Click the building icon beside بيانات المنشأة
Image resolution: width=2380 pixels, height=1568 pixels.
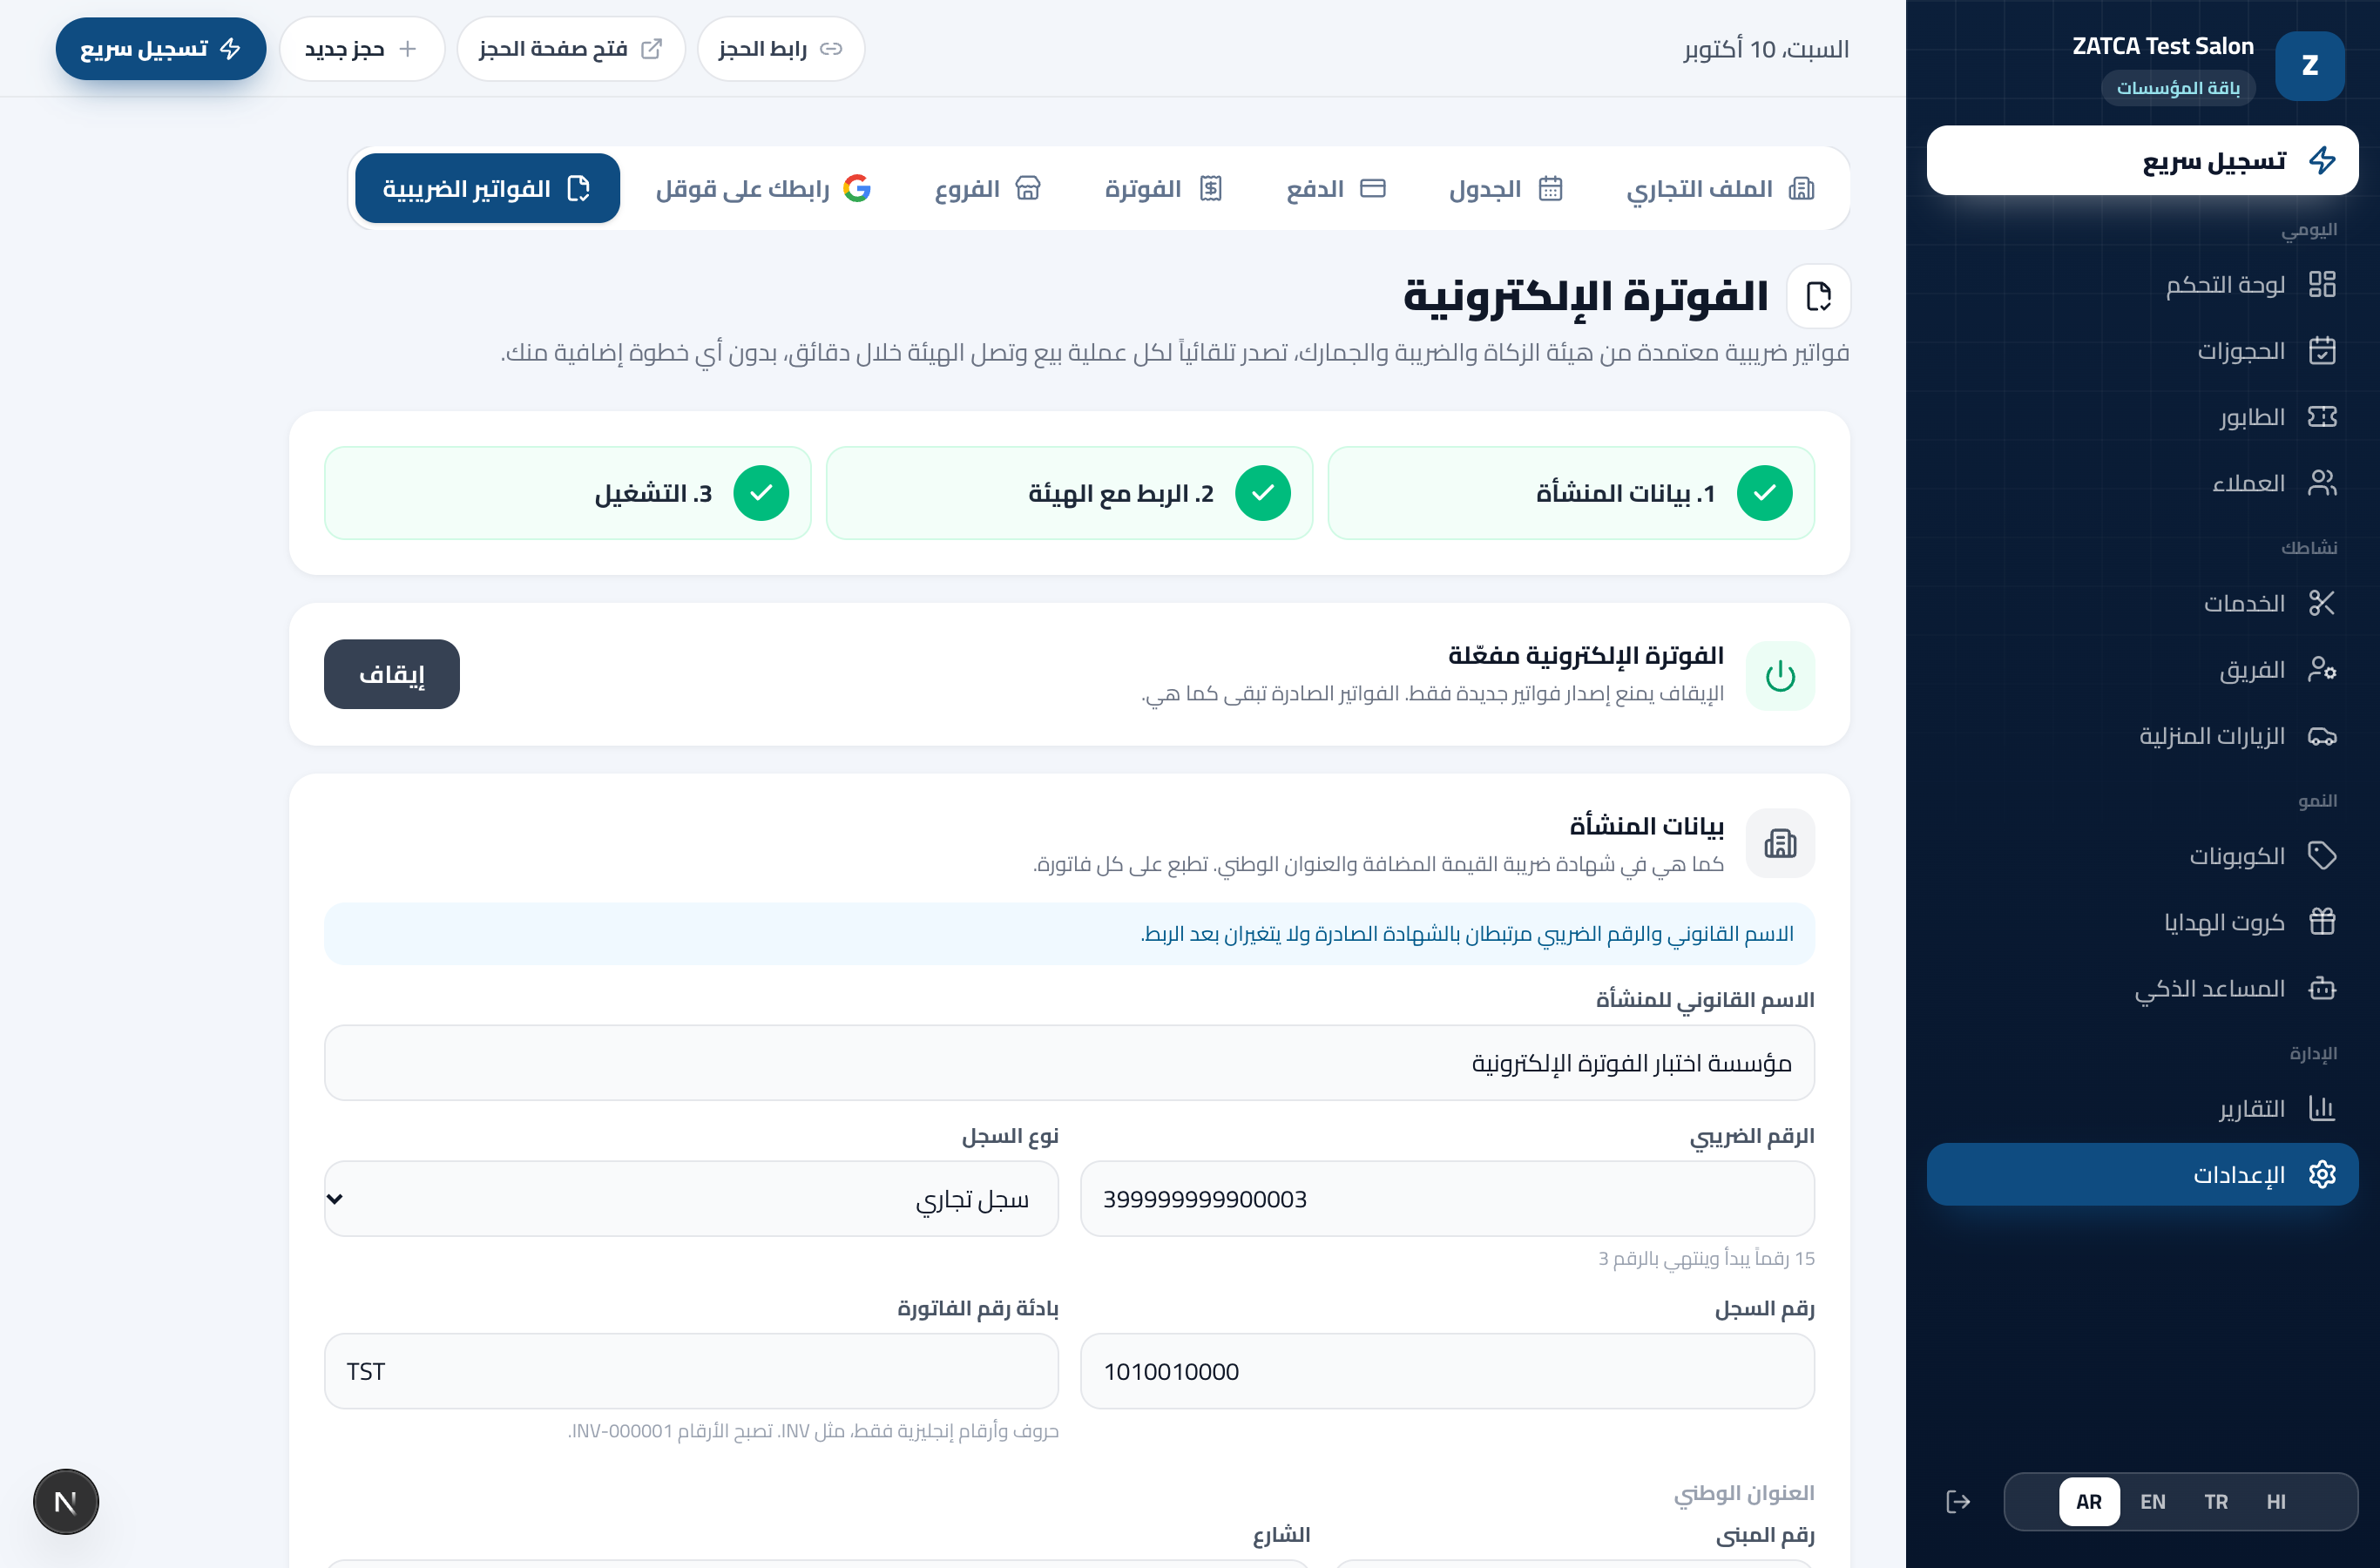click(x=1779, y=843)
